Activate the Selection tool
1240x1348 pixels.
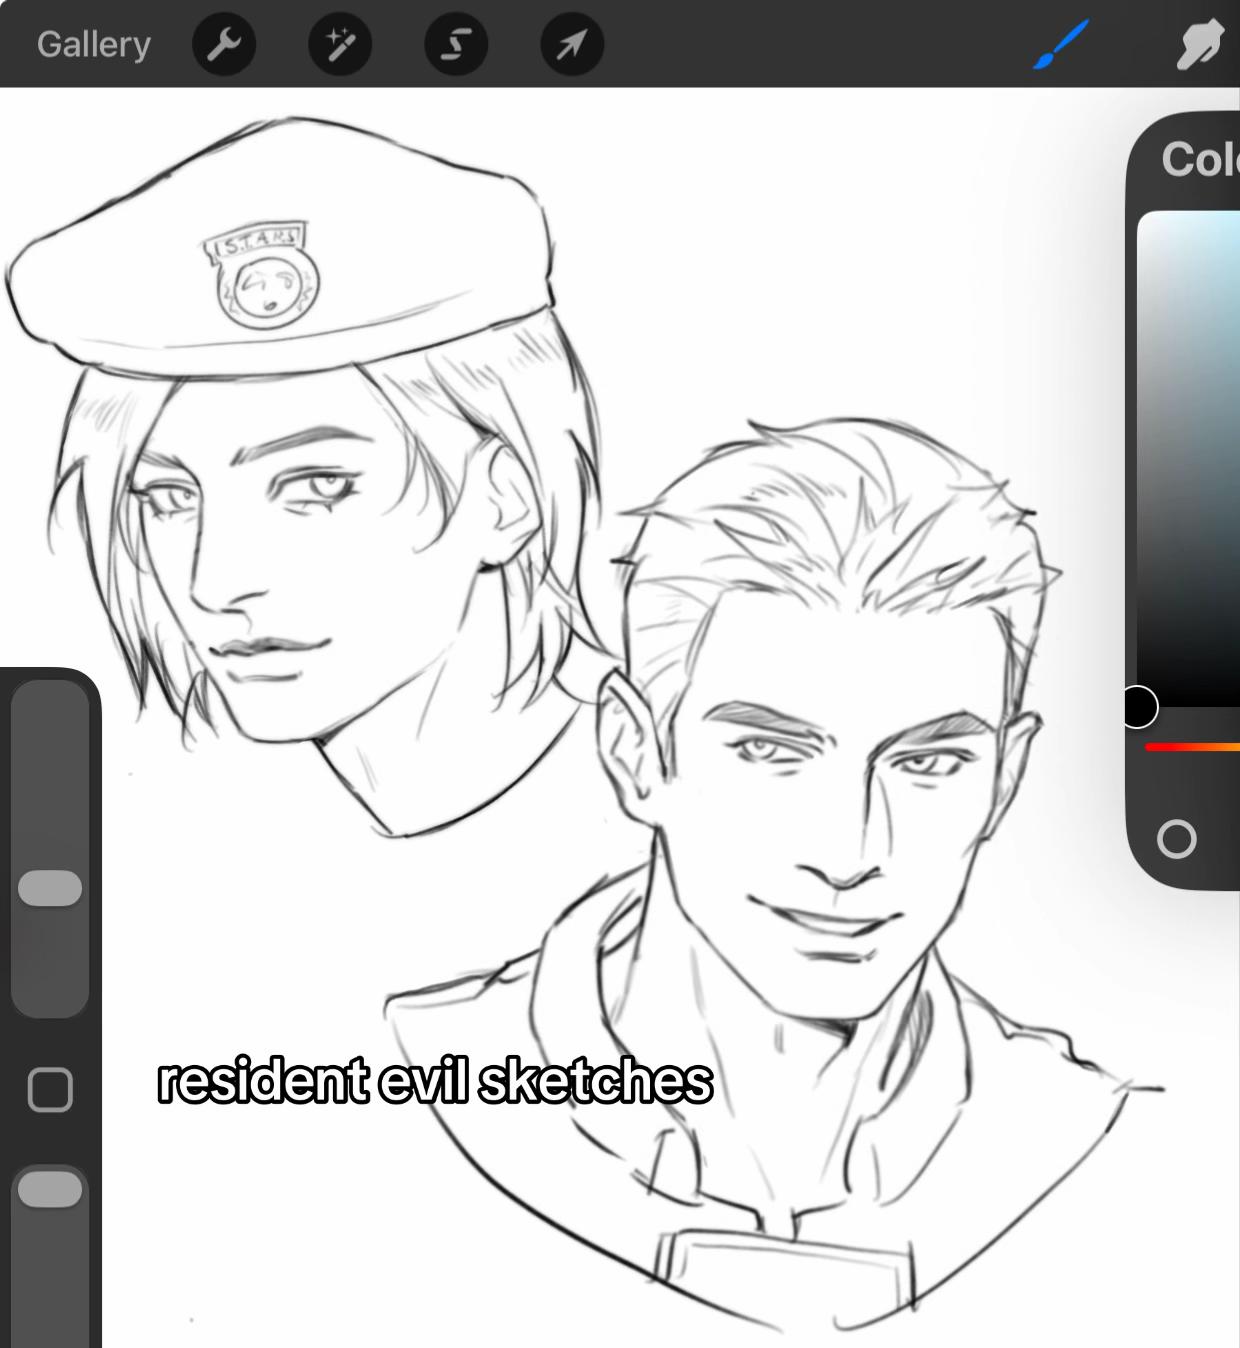456,44
